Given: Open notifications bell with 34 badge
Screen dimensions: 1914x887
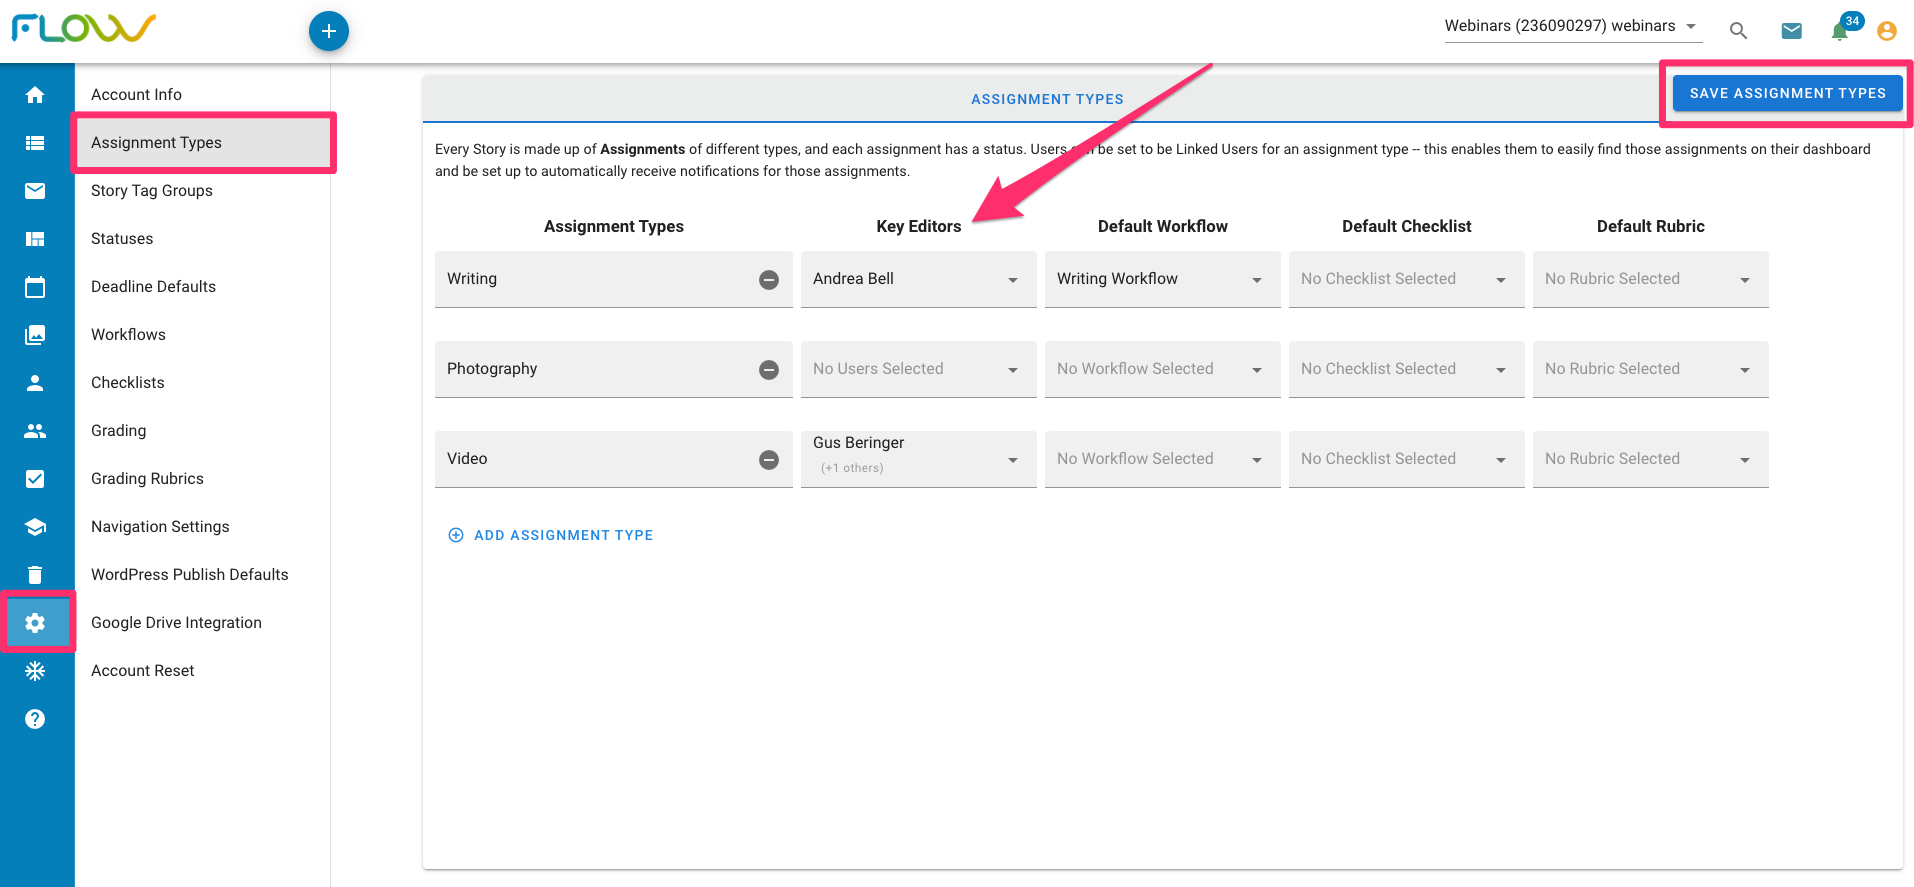Looking at the screenshot, I should (x=1840, y=31).
